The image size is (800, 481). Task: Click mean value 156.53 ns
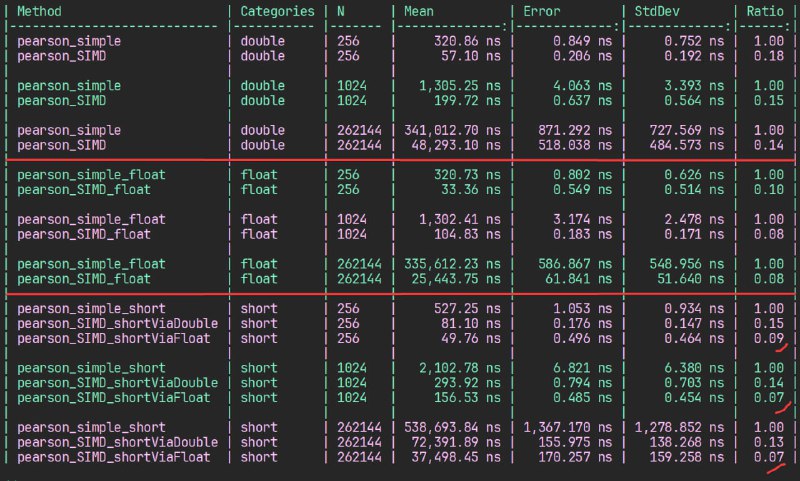pos(467,398)
